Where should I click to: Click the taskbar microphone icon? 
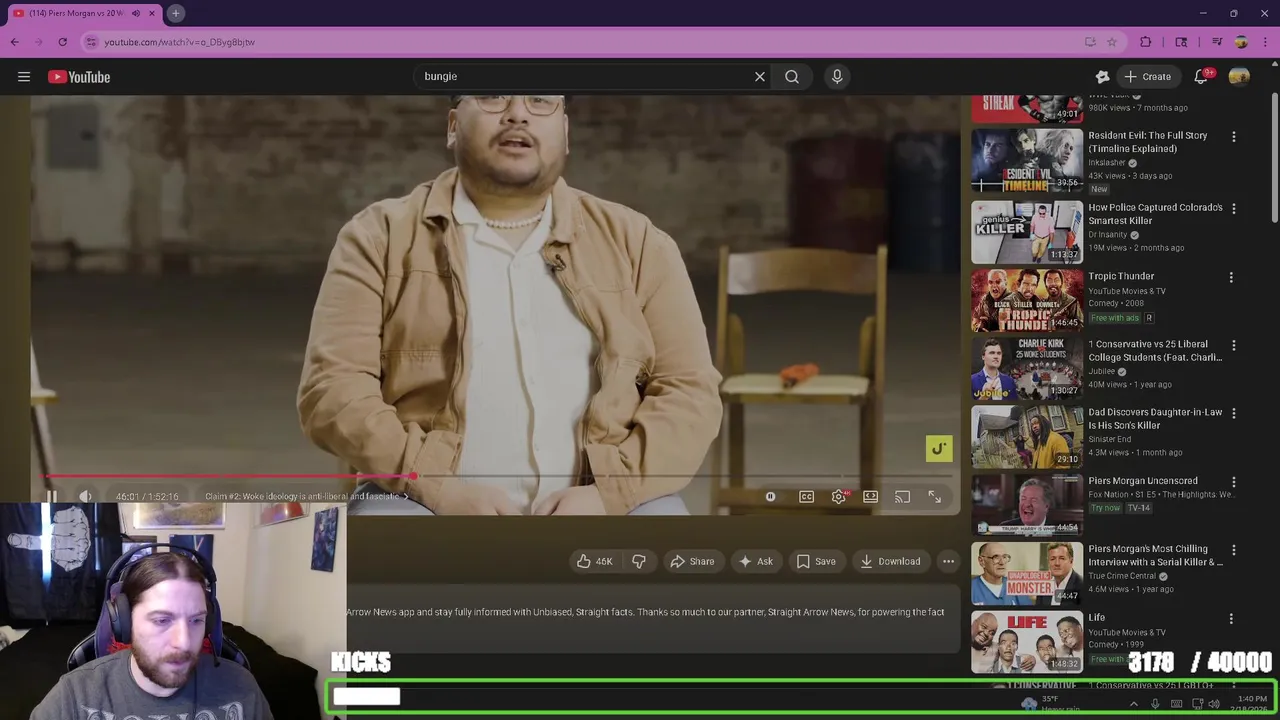tap(1155, 704)
